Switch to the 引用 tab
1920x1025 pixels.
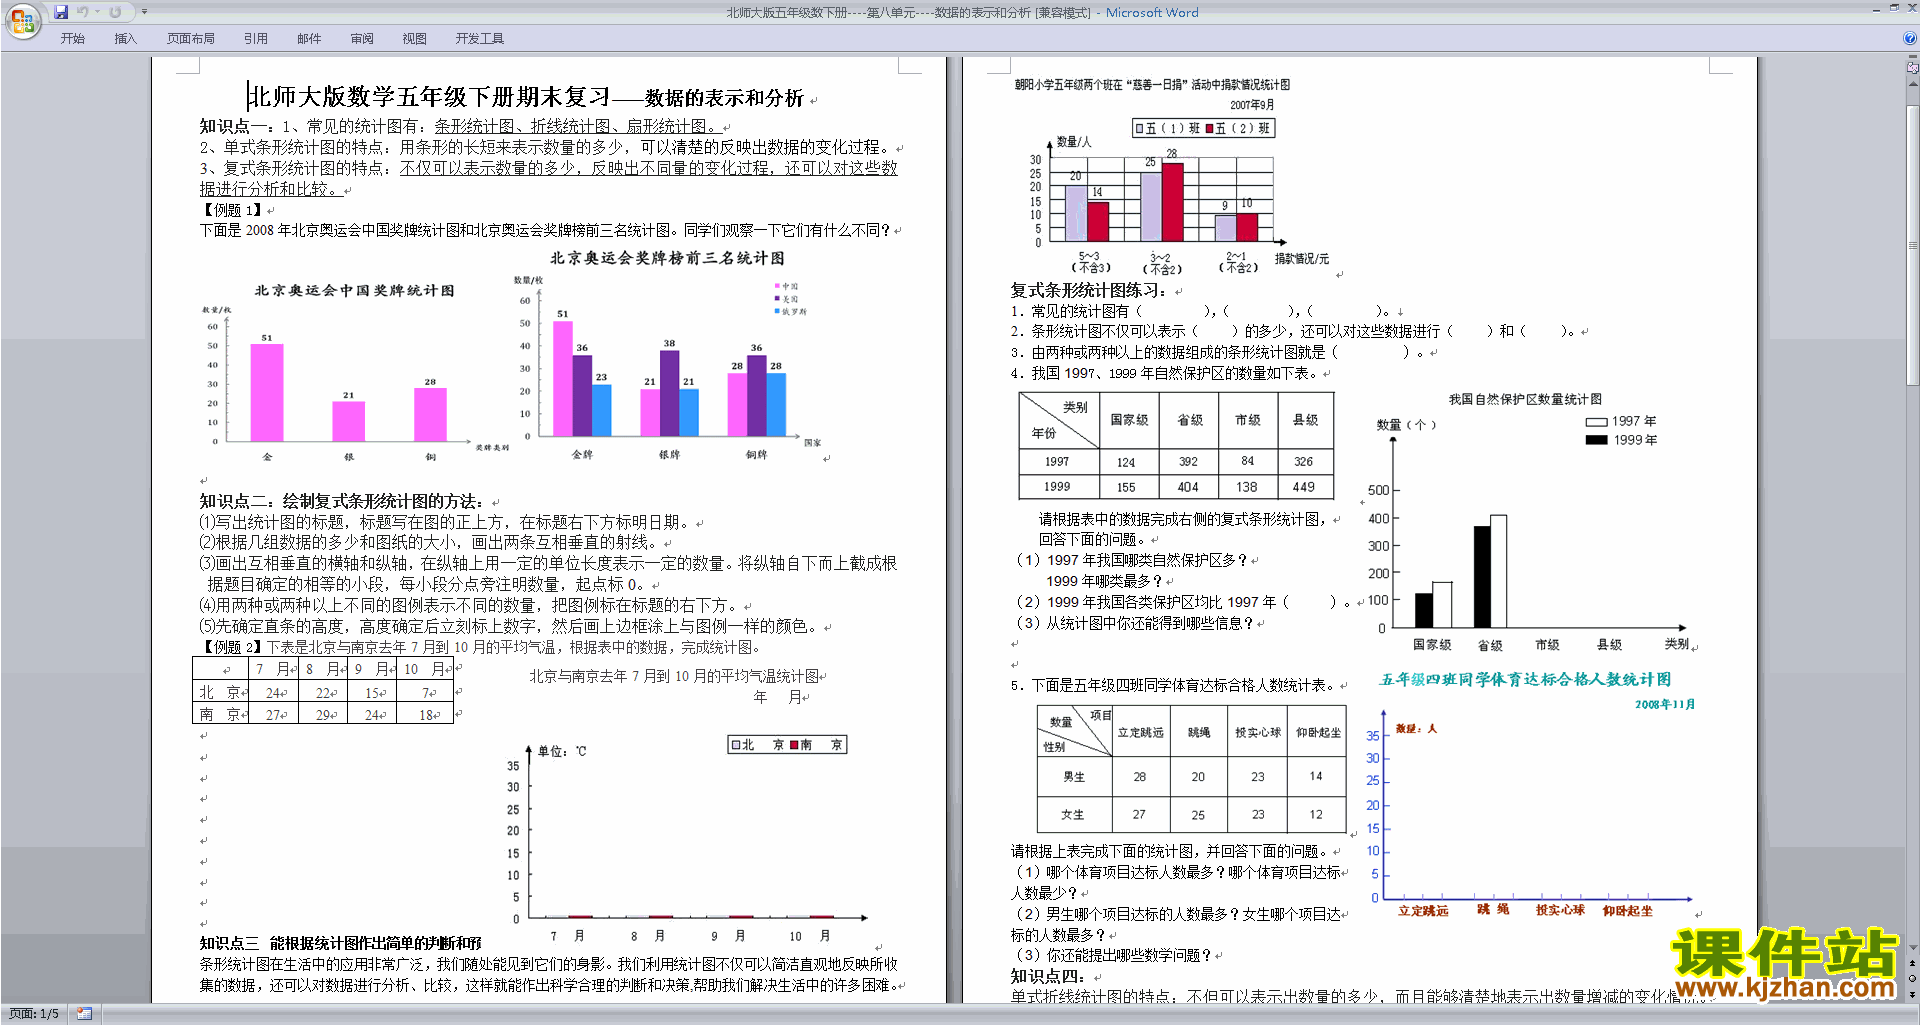coord(256,39)
